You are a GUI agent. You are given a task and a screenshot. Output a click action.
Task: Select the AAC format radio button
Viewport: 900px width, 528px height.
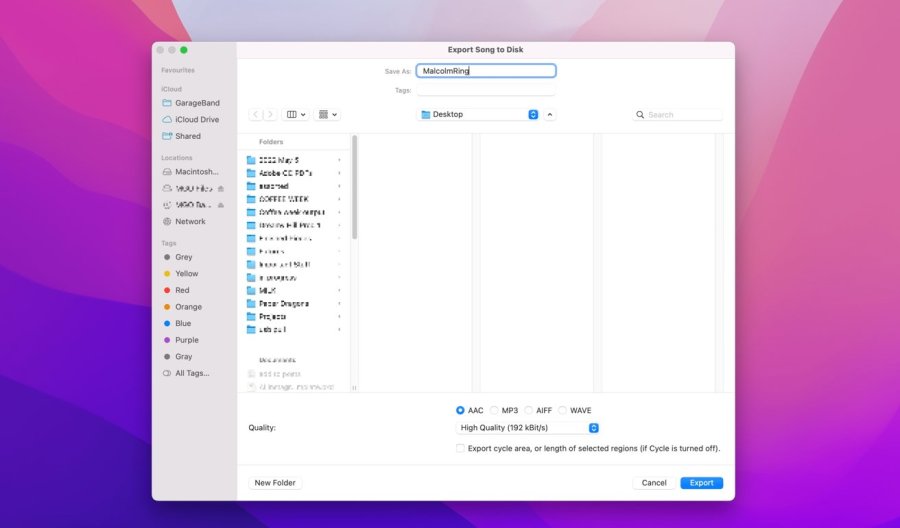coord(460,410)
